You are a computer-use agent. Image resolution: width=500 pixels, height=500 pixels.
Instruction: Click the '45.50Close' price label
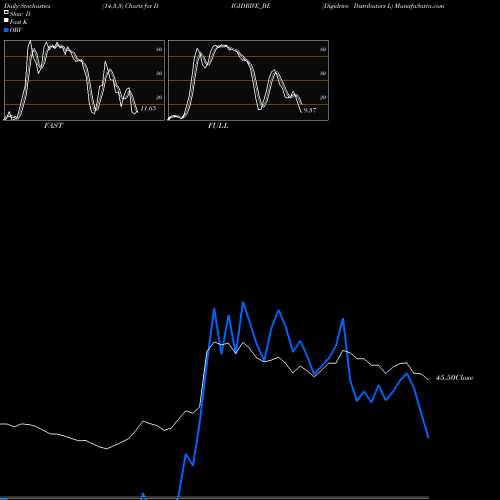(454, 378)
